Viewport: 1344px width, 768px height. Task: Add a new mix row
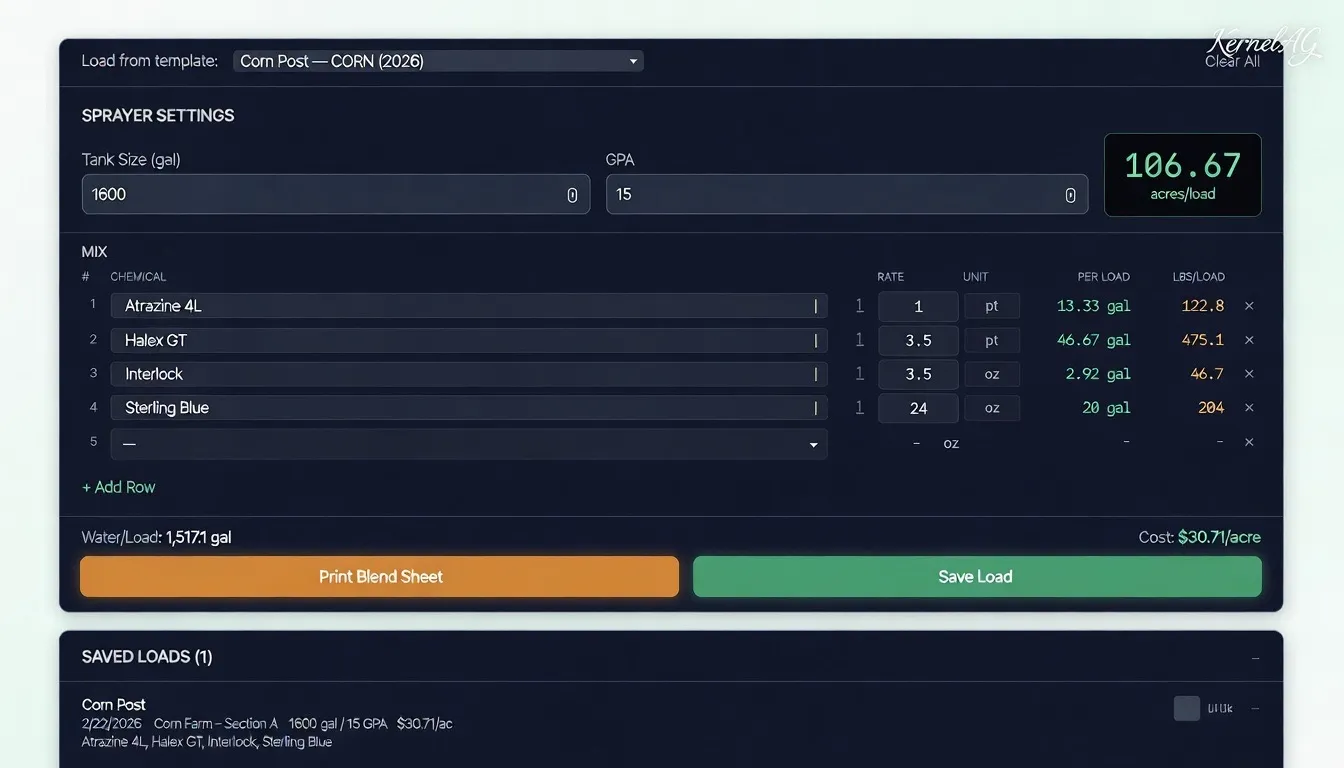118,487
